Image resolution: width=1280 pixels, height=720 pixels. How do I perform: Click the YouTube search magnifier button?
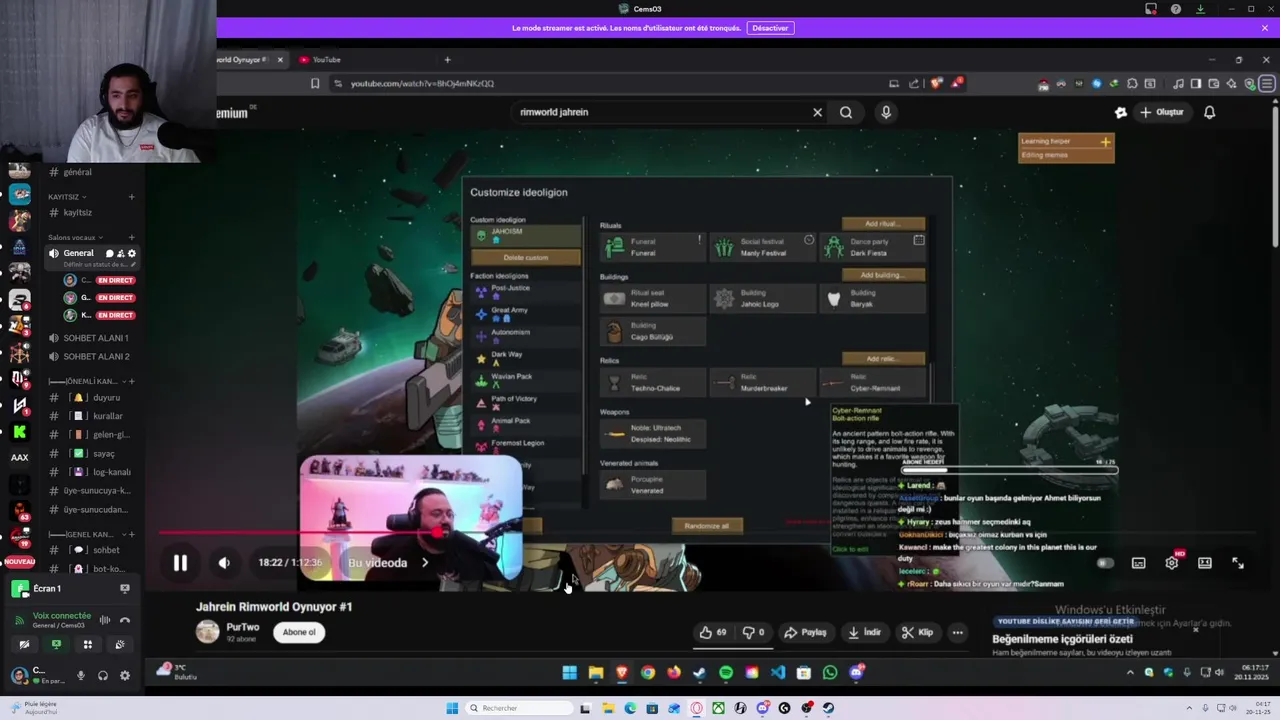846,112
